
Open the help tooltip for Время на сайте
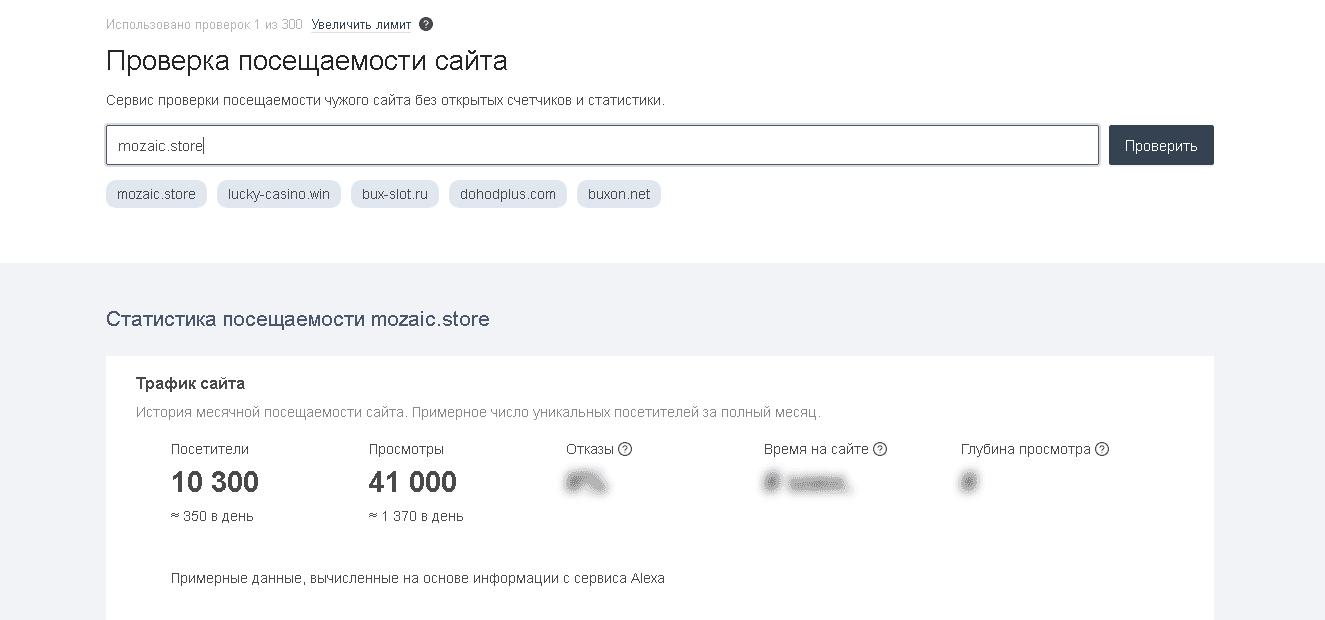pos(880,449)
